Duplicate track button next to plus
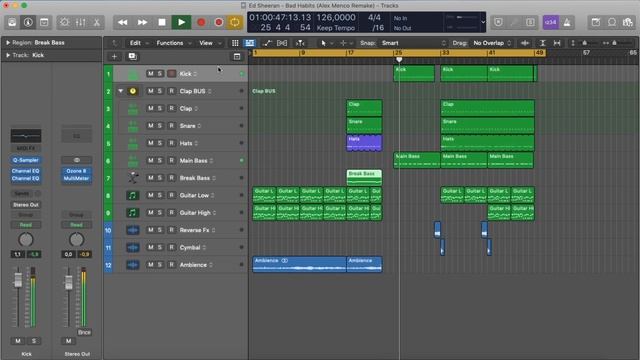The image size is (640, 360). (x=133, y=57)
